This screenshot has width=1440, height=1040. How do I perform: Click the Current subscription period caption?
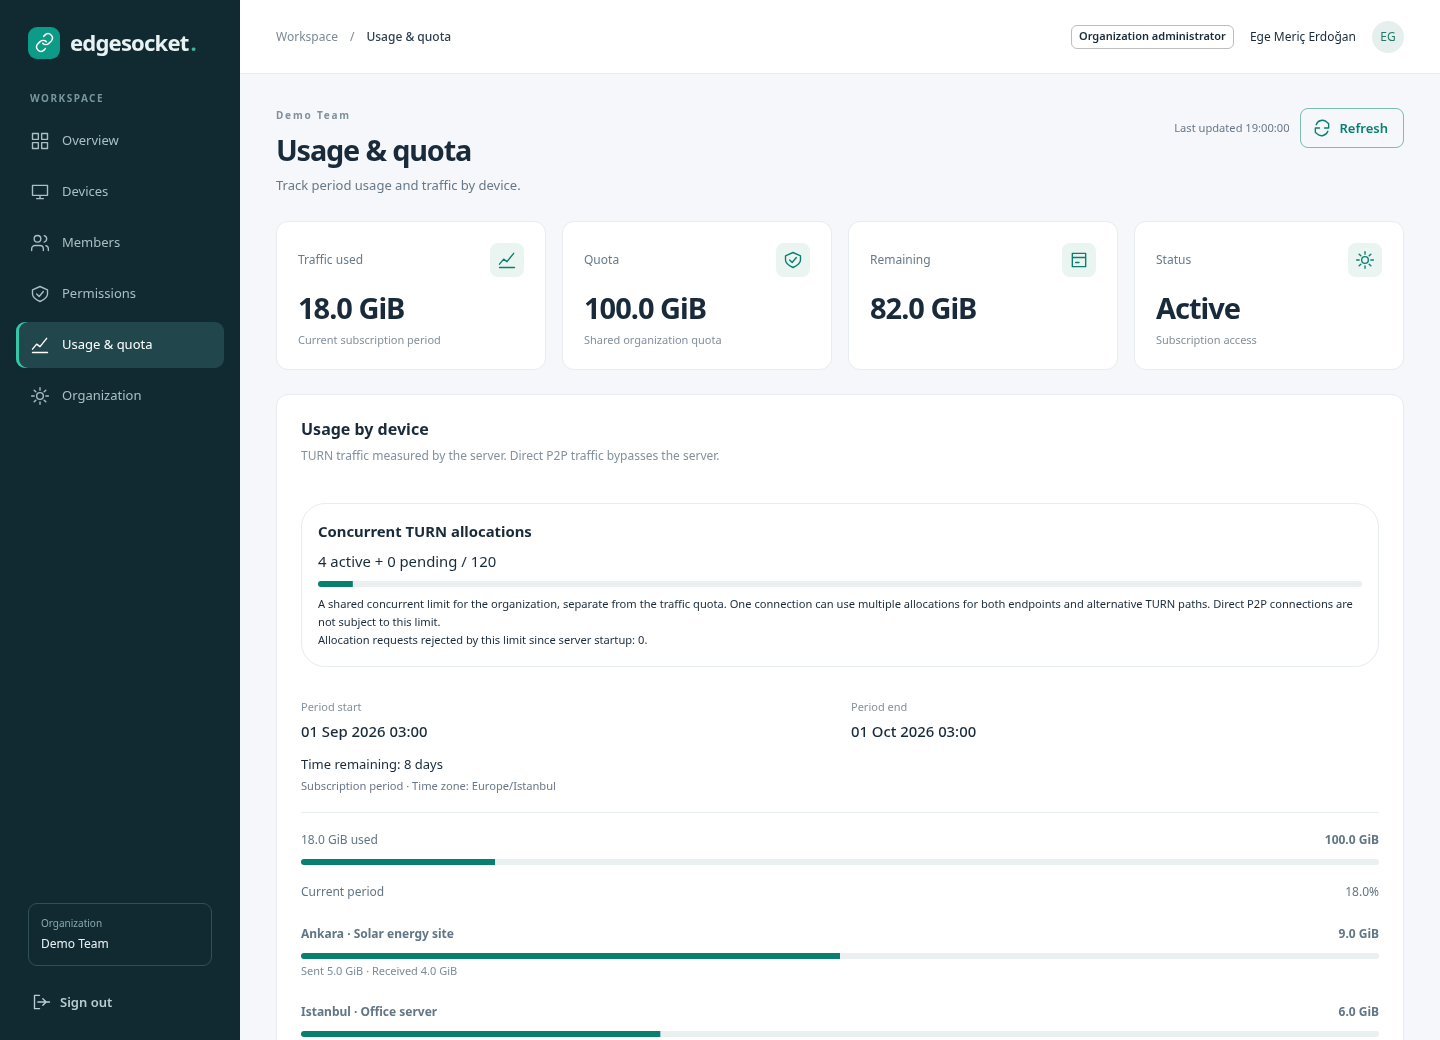coord(369,340)
